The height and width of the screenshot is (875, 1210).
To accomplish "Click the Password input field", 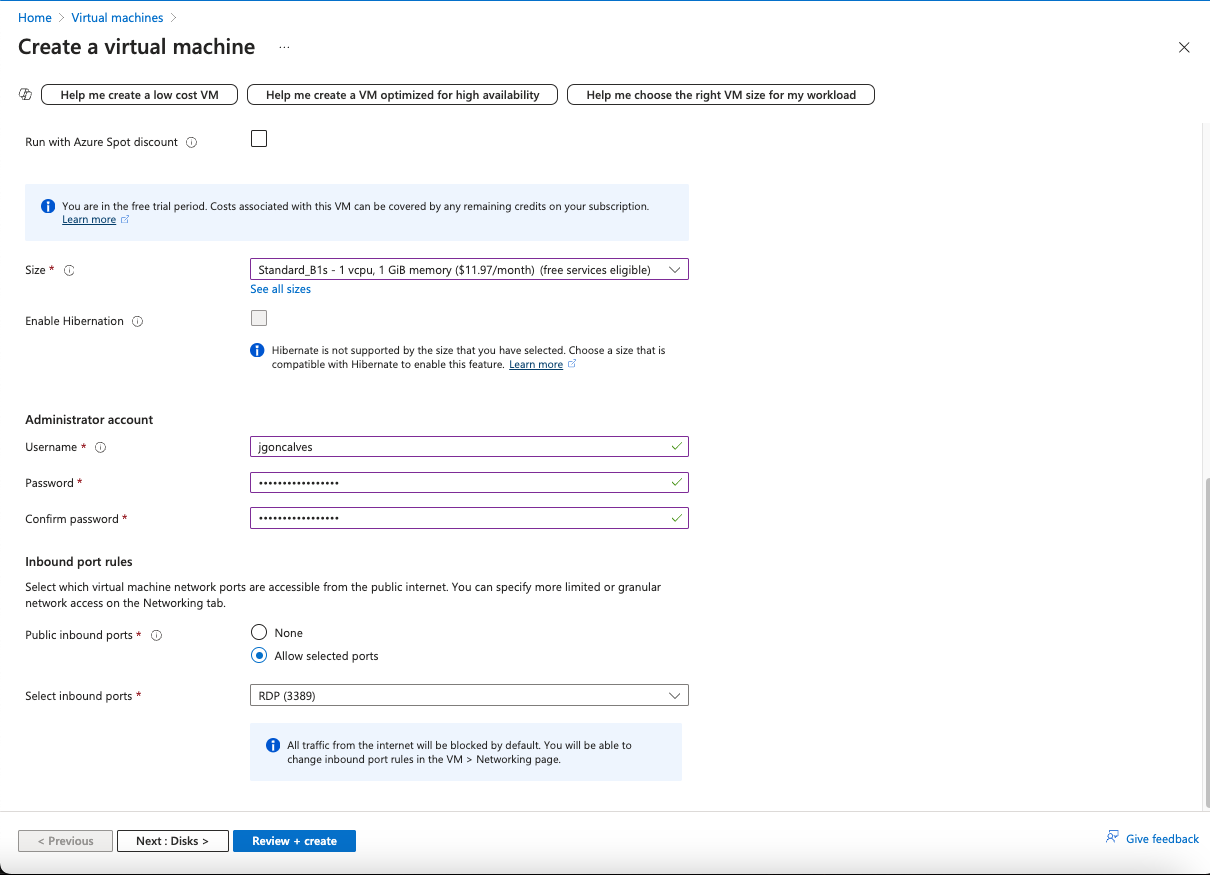I will [x=469, y=482].
